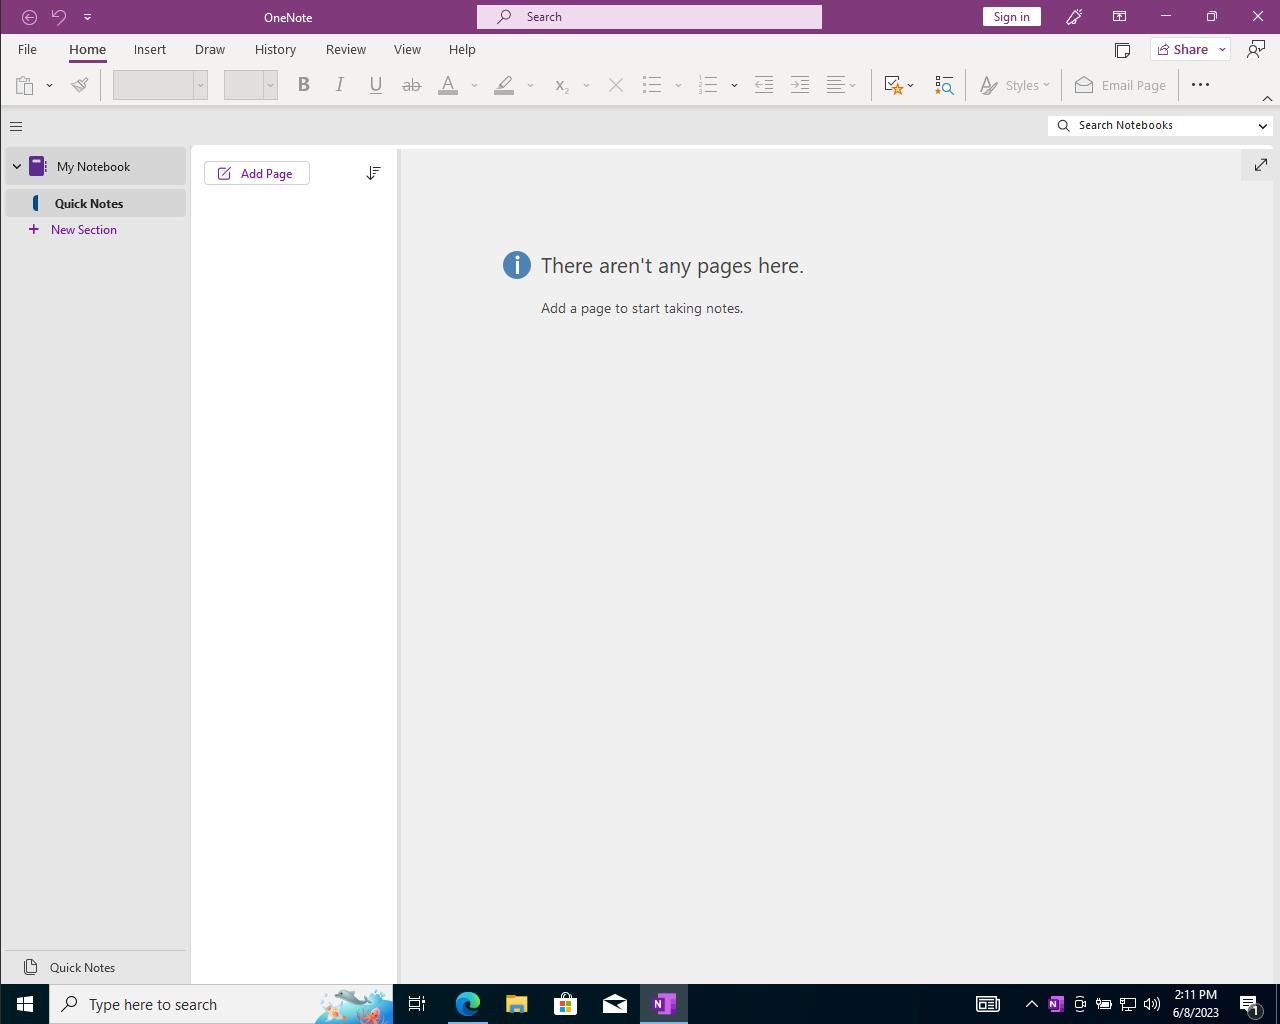Click the font color swatch button
Screen dimensions: 1280x1024
tap(448, 85)
